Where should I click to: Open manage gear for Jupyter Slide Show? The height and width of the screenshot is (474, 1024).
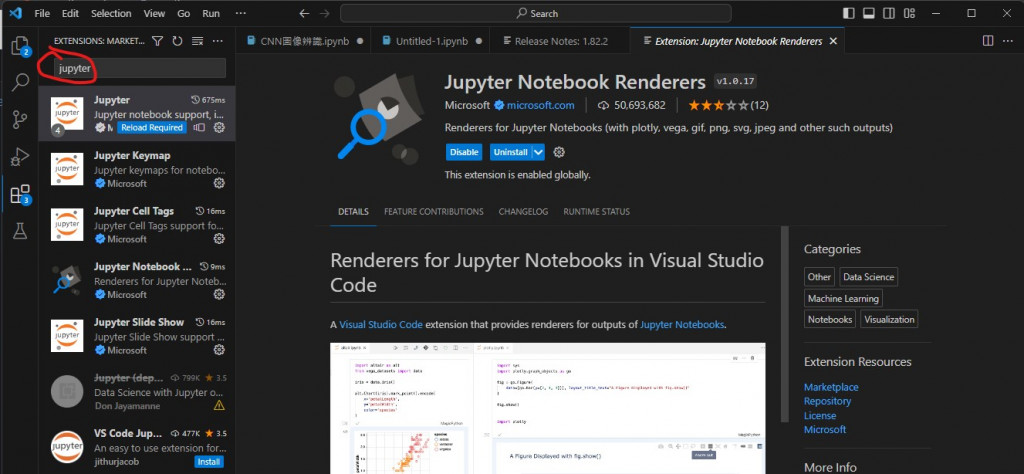pyautogui.click(x=219, y=350)
